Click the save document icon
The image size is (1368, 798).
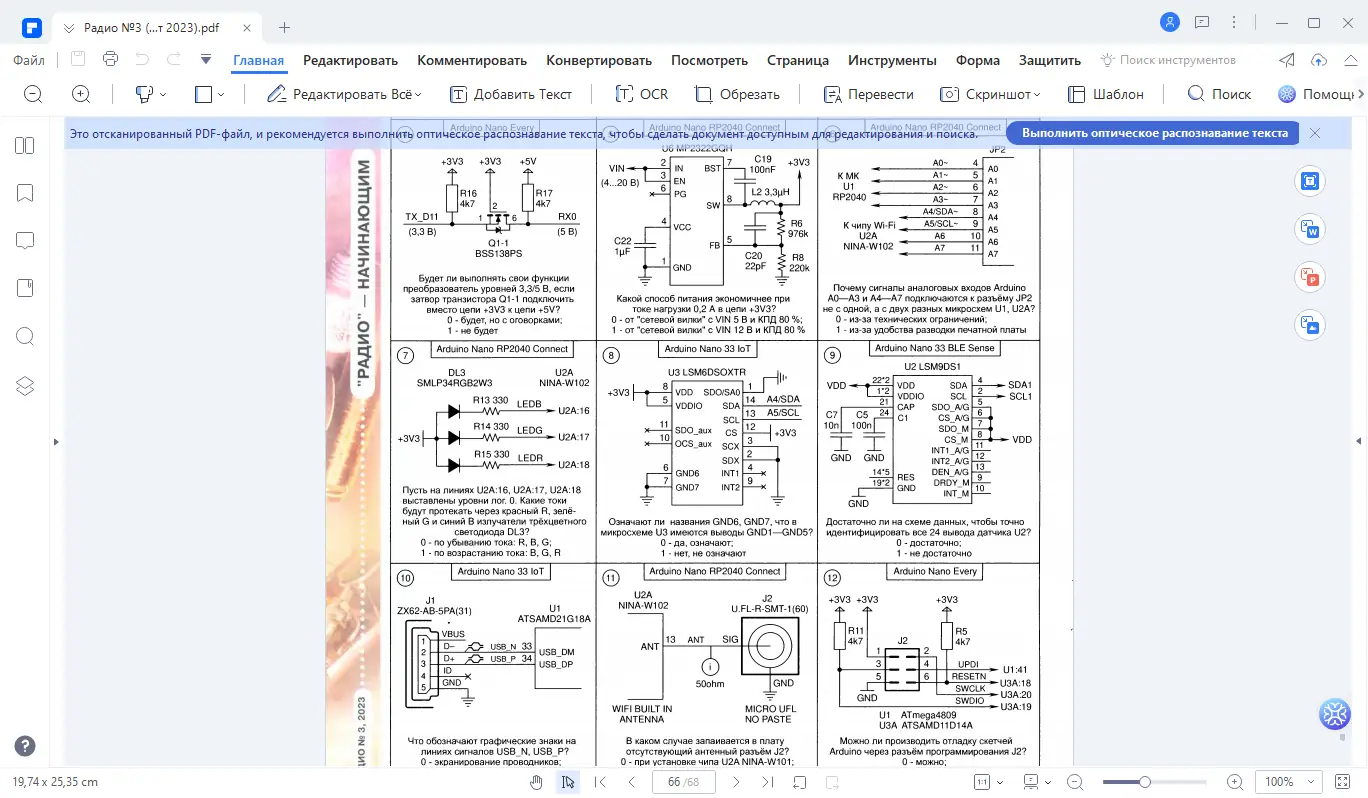coord(79,60)
